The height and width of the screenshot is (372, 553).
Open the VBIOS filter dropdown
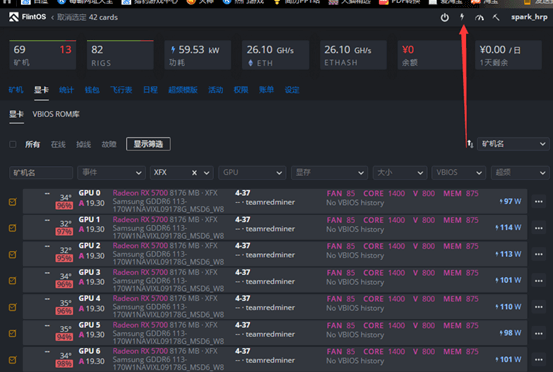(x=458, y=173)
